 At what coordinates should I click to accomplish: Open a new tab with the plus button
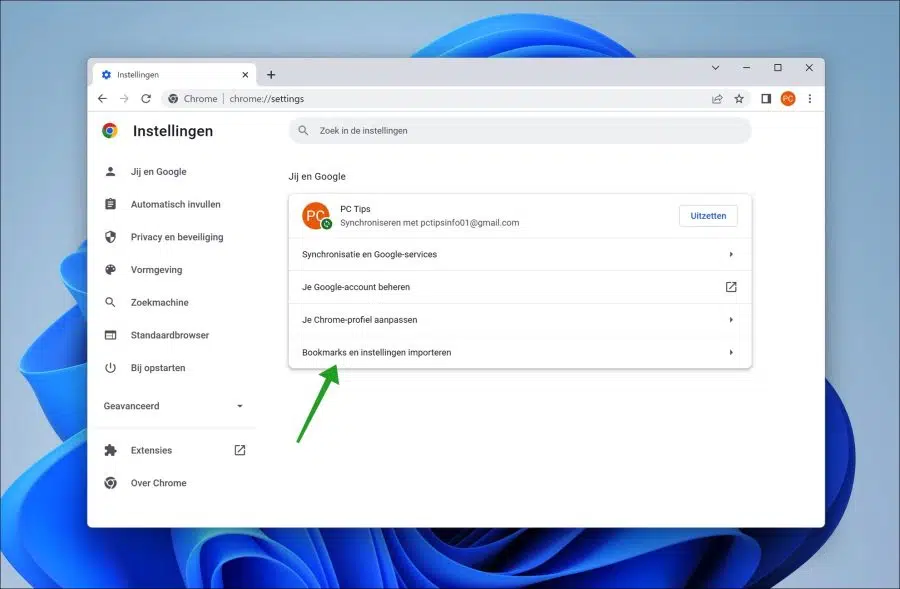point(271,75)
